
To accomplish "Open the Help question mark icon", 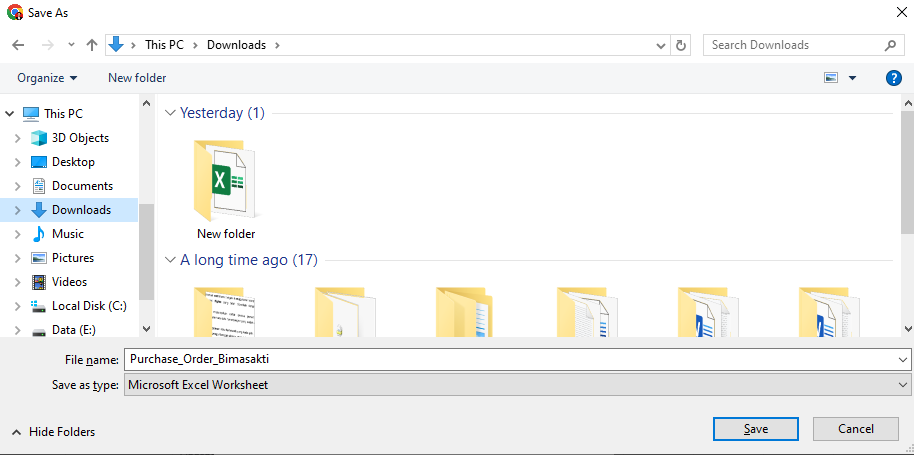I will tap(894, 78).
